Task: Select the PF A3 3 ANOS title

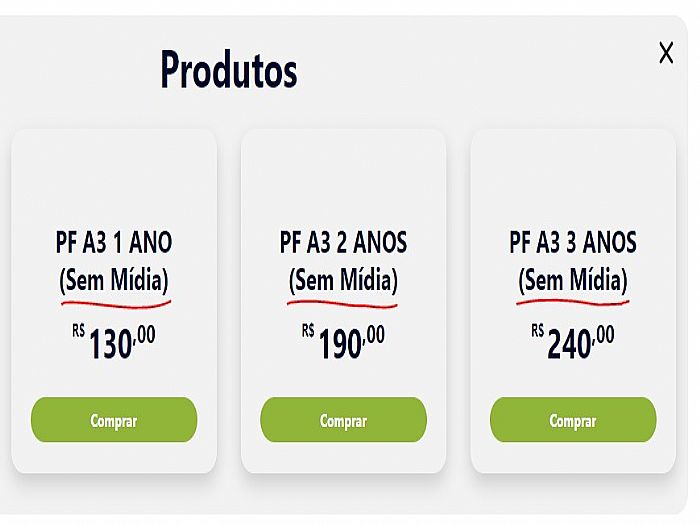Action: tap(573, 242)
